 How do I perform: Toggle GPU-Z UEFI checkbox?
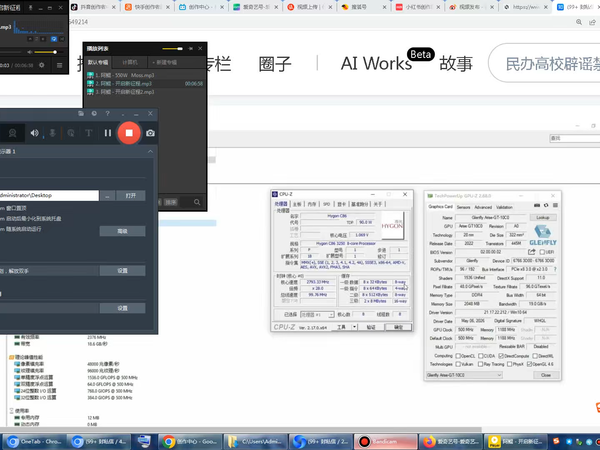542,252
